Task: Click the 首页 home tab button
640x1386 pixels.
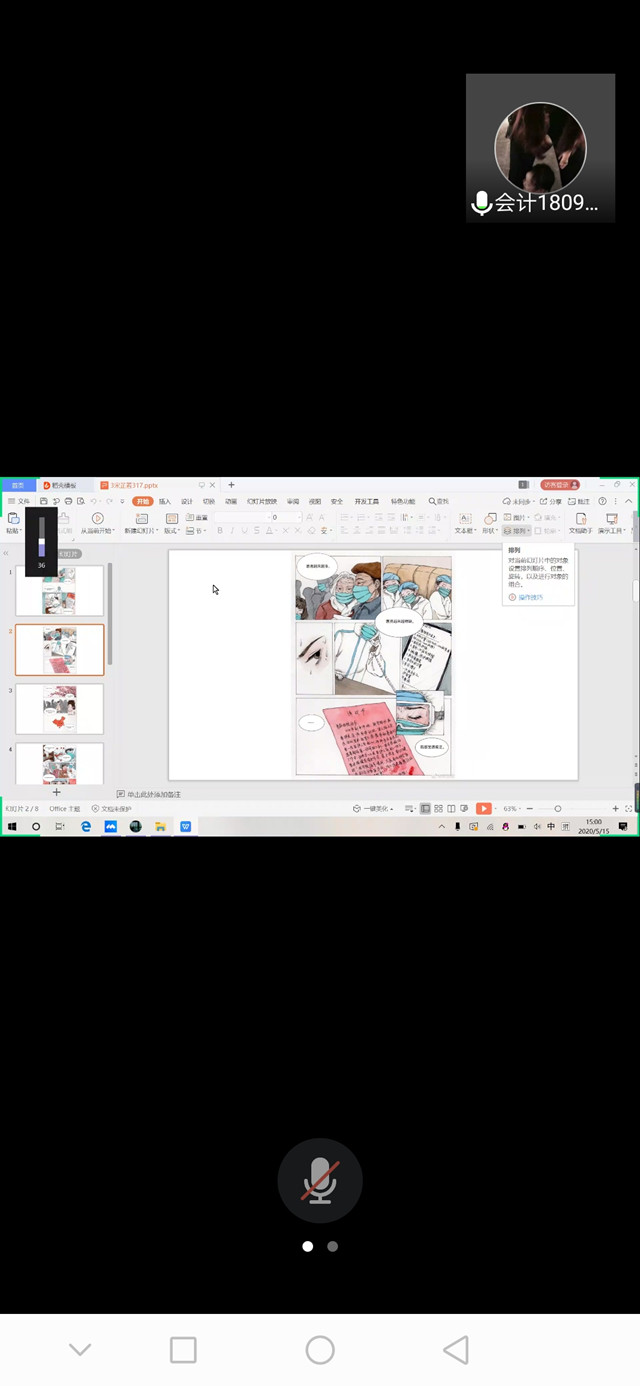Action: tap(18, 485)
